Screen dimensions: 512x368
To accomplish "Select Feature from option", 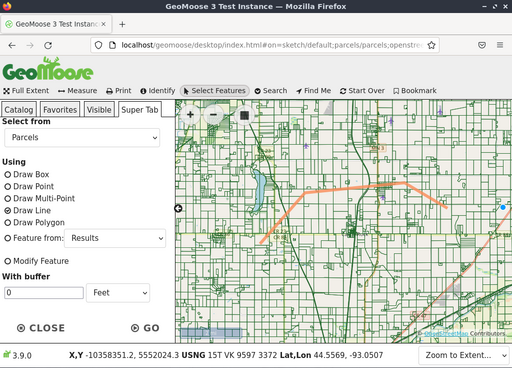I will (8, 238).
